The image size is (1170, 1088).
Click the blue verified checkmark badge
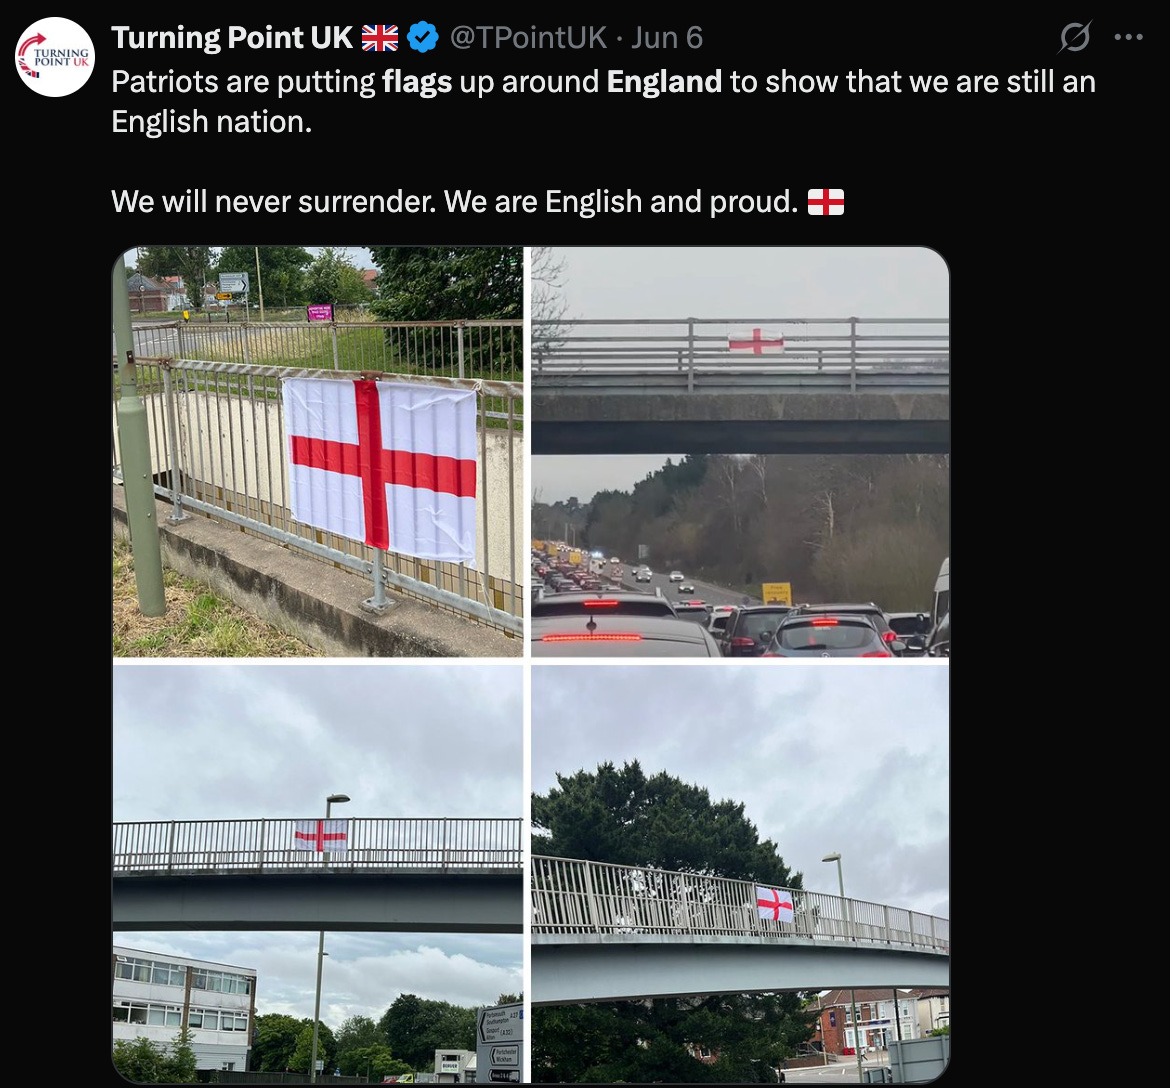(423, 37)
